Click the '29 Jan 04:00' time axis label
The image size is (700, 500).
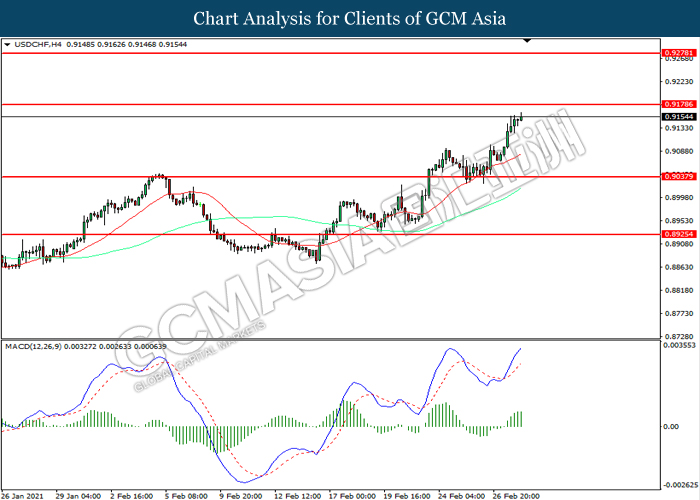pos(78,496)
